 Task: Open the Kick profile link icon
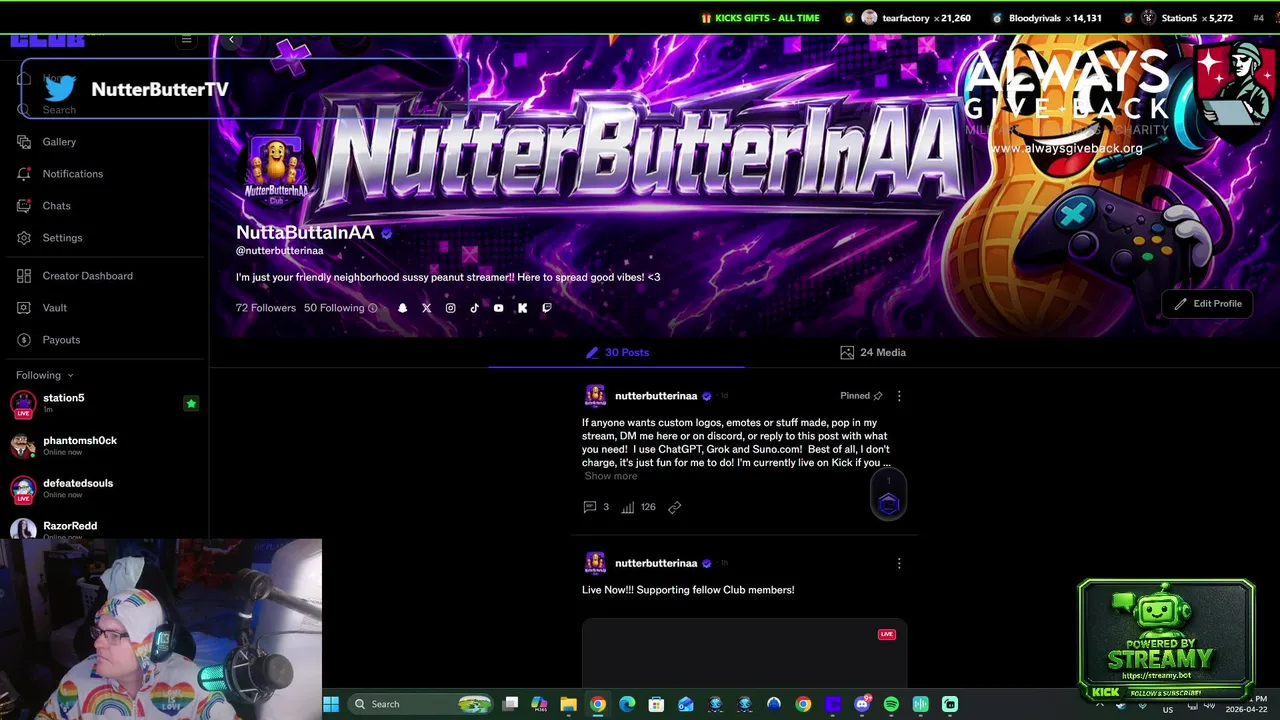point(522,308)
